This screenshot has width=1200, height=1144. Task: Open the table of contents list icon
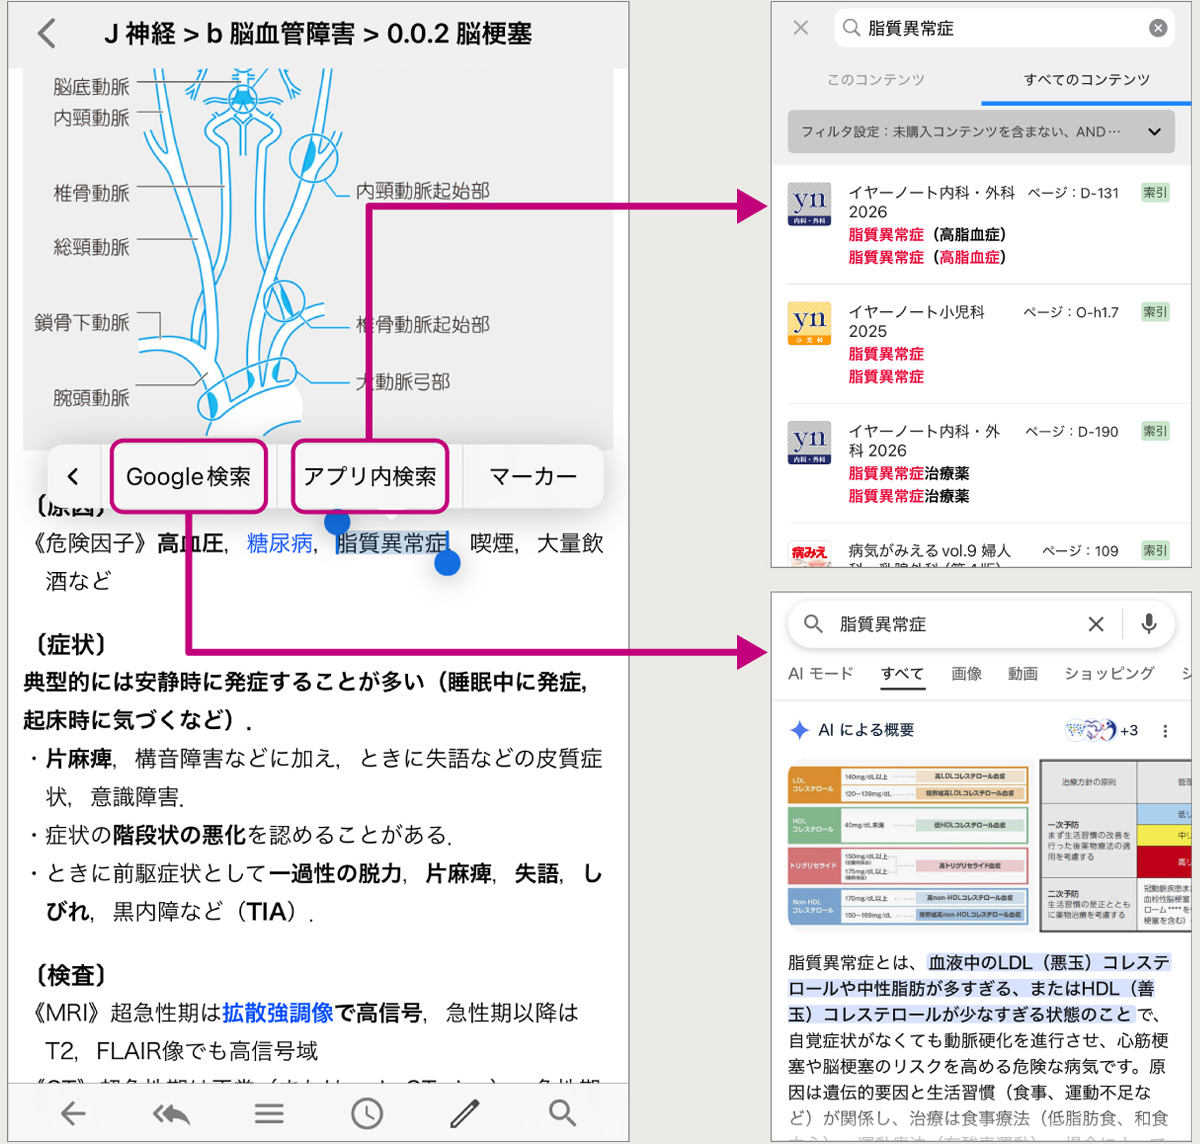click(x=269, y=1113)
